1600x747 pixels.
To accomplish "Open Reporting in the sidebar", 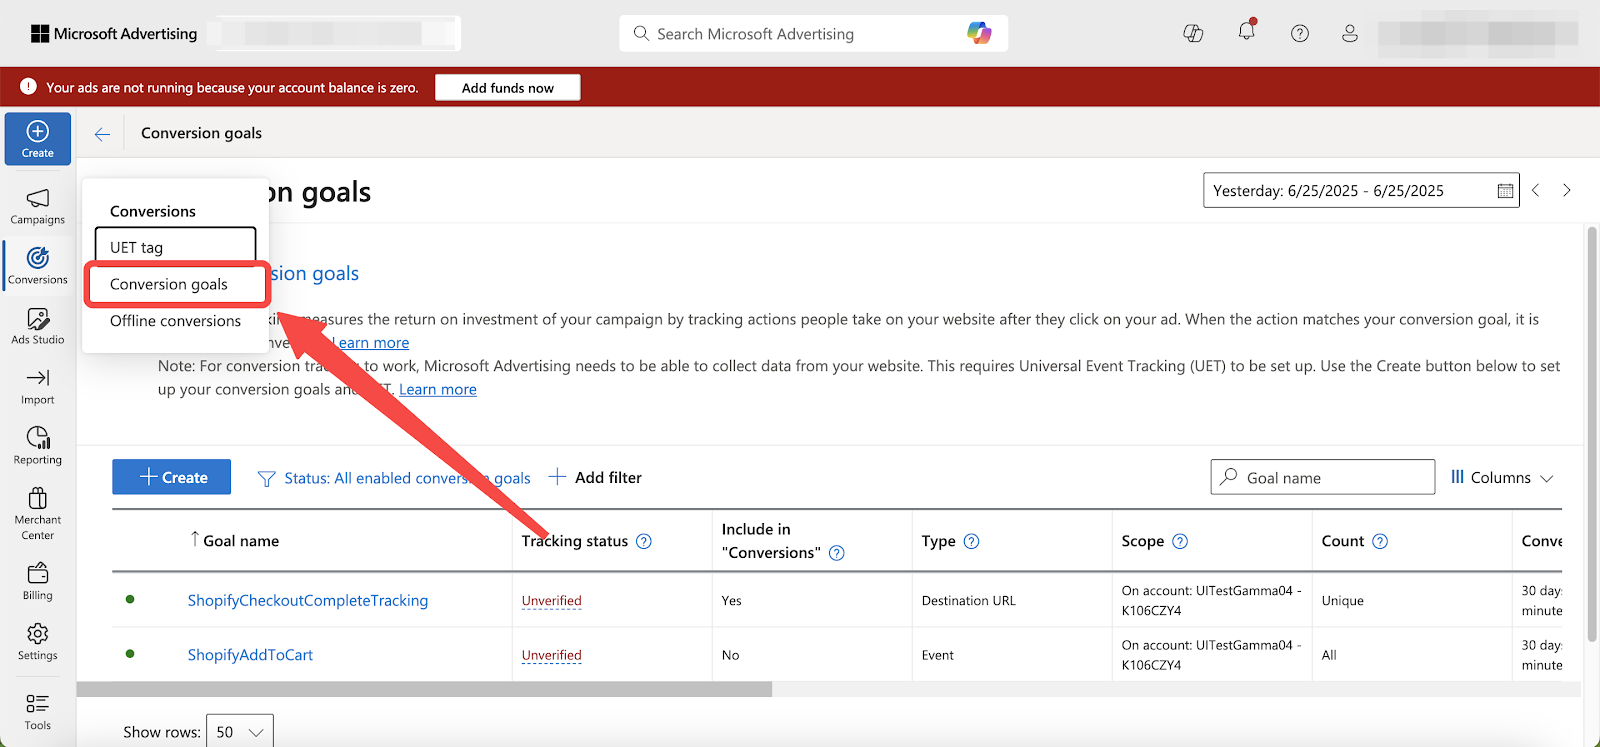I will pyautogui.click(x=38, y=446).
